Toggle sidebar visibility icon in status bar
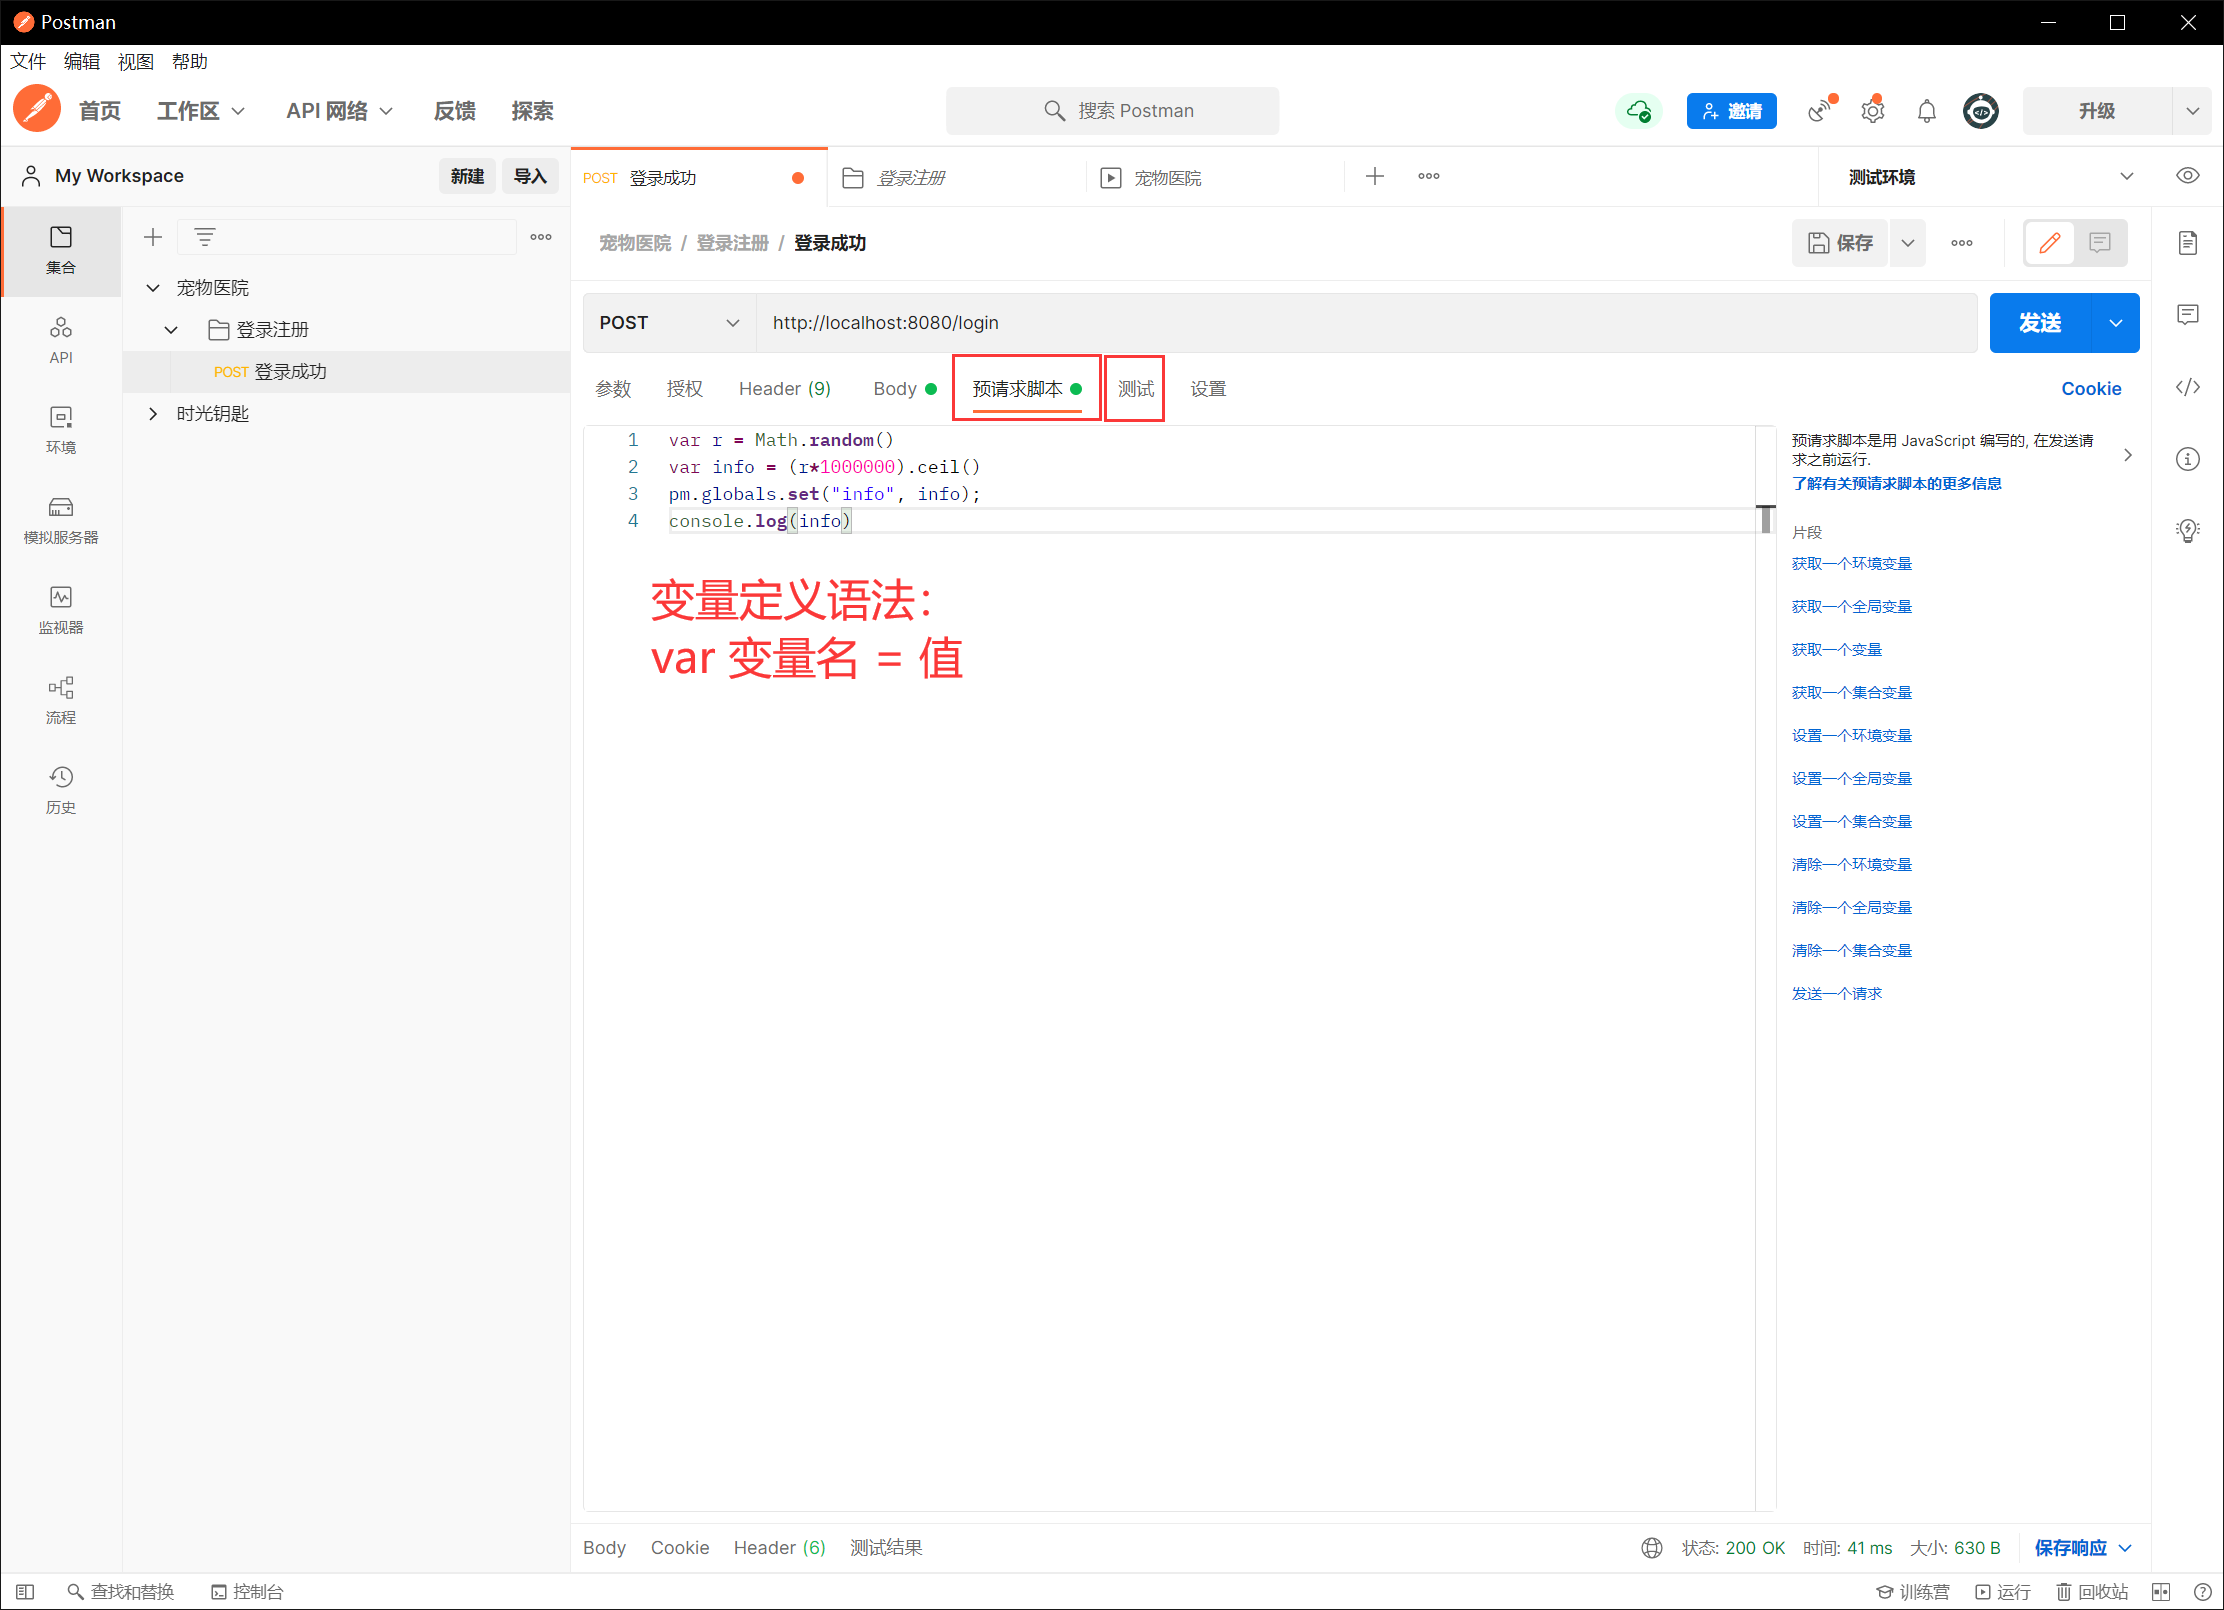The height and width of the screenshot is (1610, 2224). [26, 1591]
